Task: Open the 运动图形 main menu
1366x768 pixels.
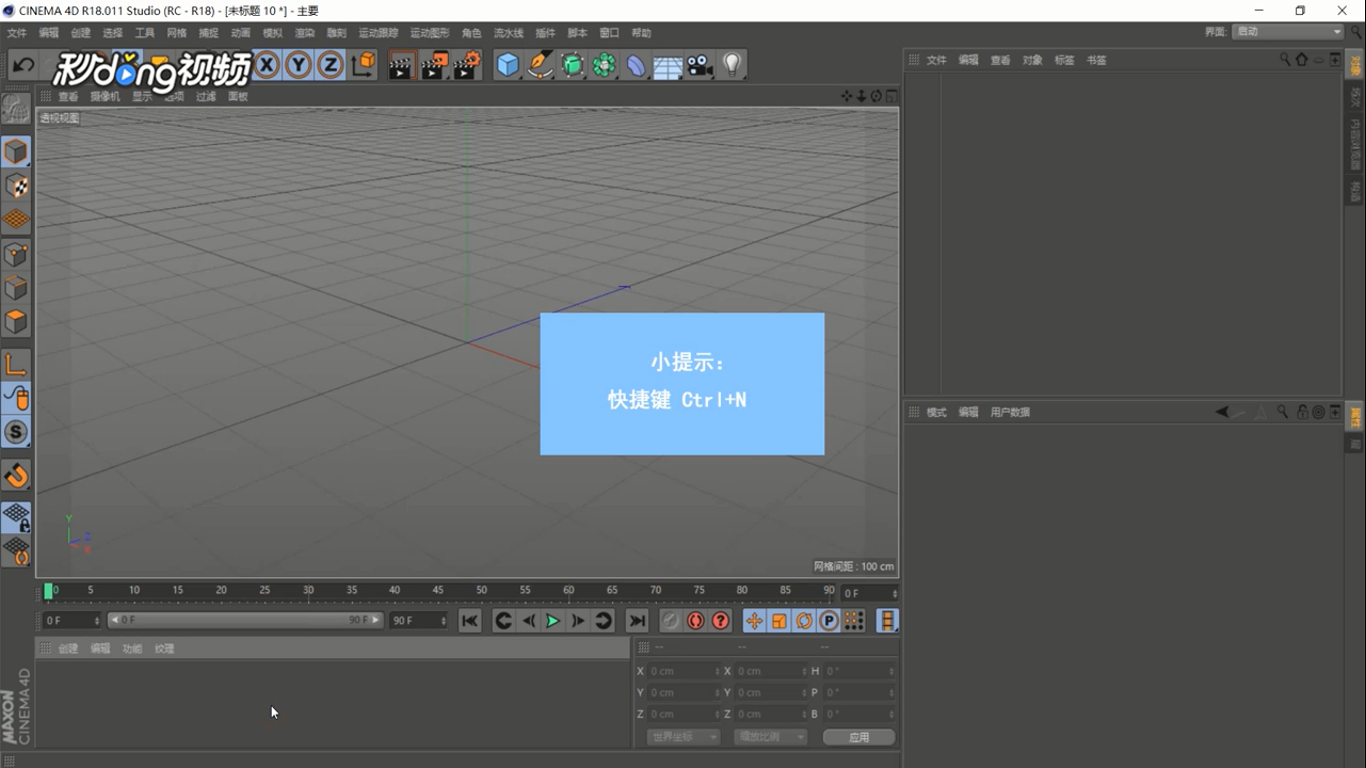Action: [430, 33]
